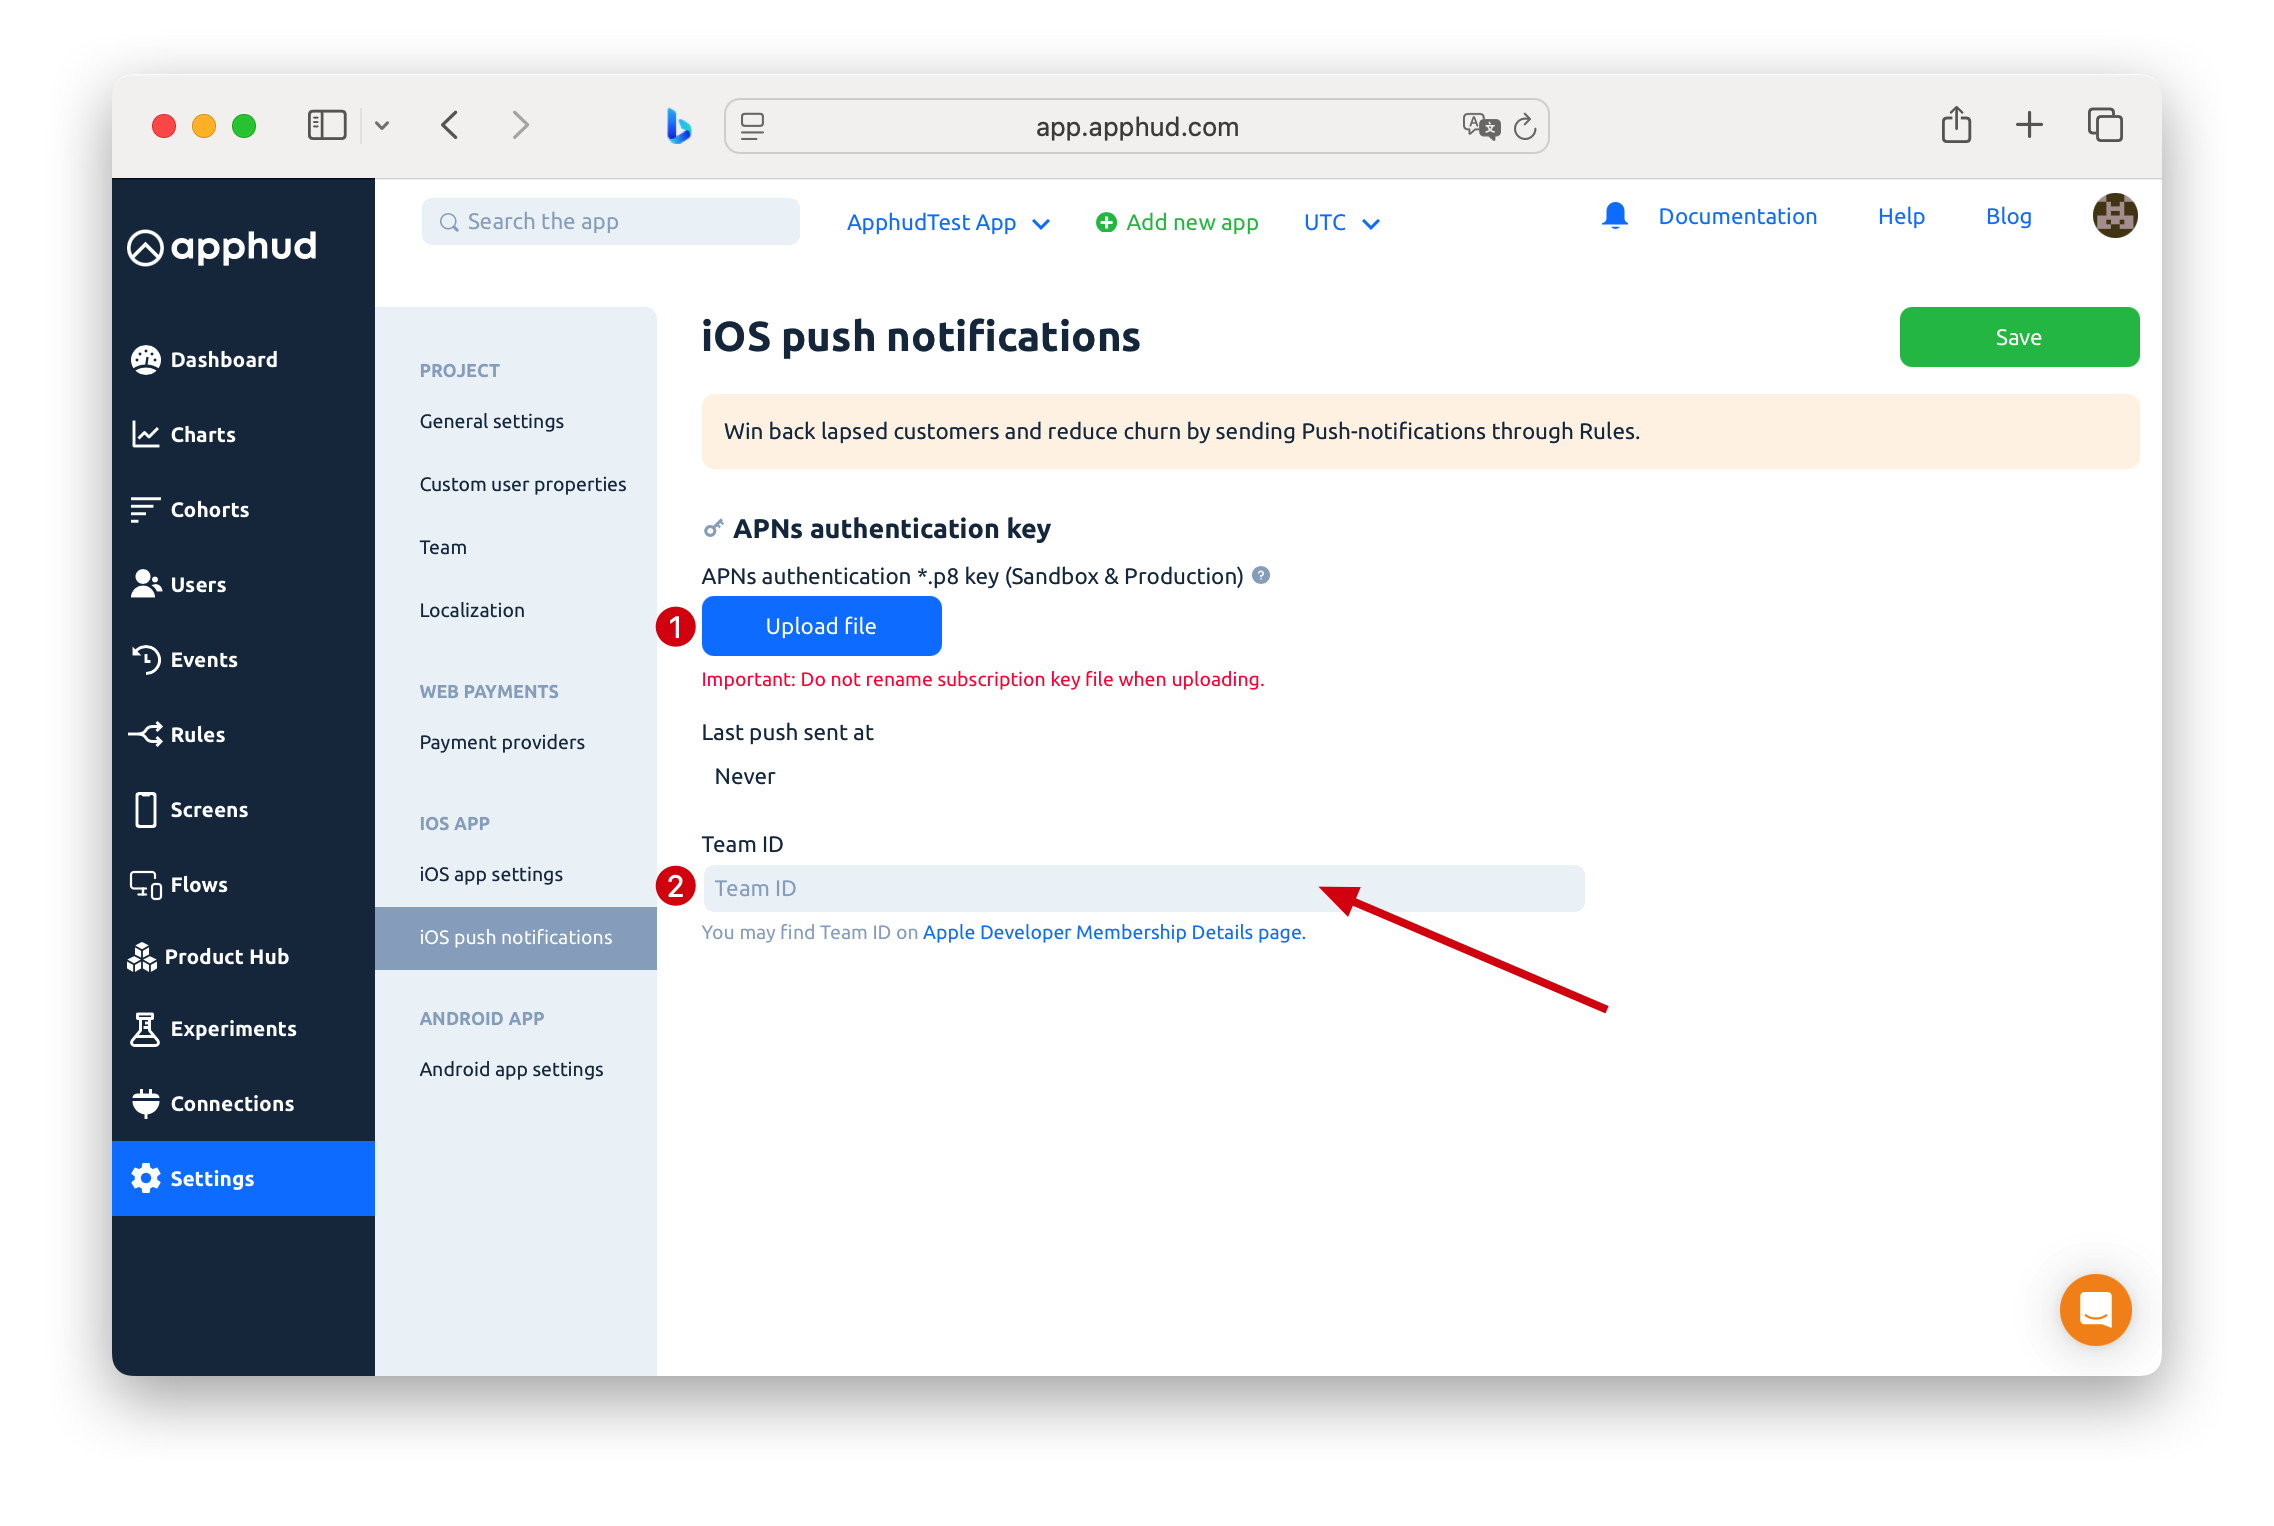Image resolution: width=2274 pixels, height=1526 pixels.
Task: Open the Custom user properties page
Action: tap(522, 483)
